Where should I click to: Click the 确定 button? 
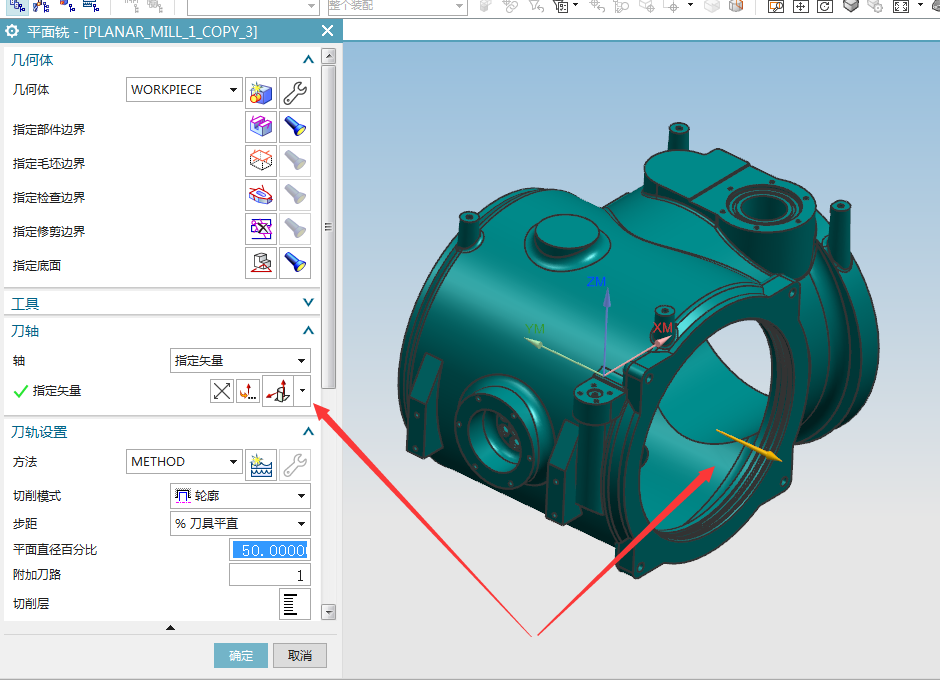[241, 656]
